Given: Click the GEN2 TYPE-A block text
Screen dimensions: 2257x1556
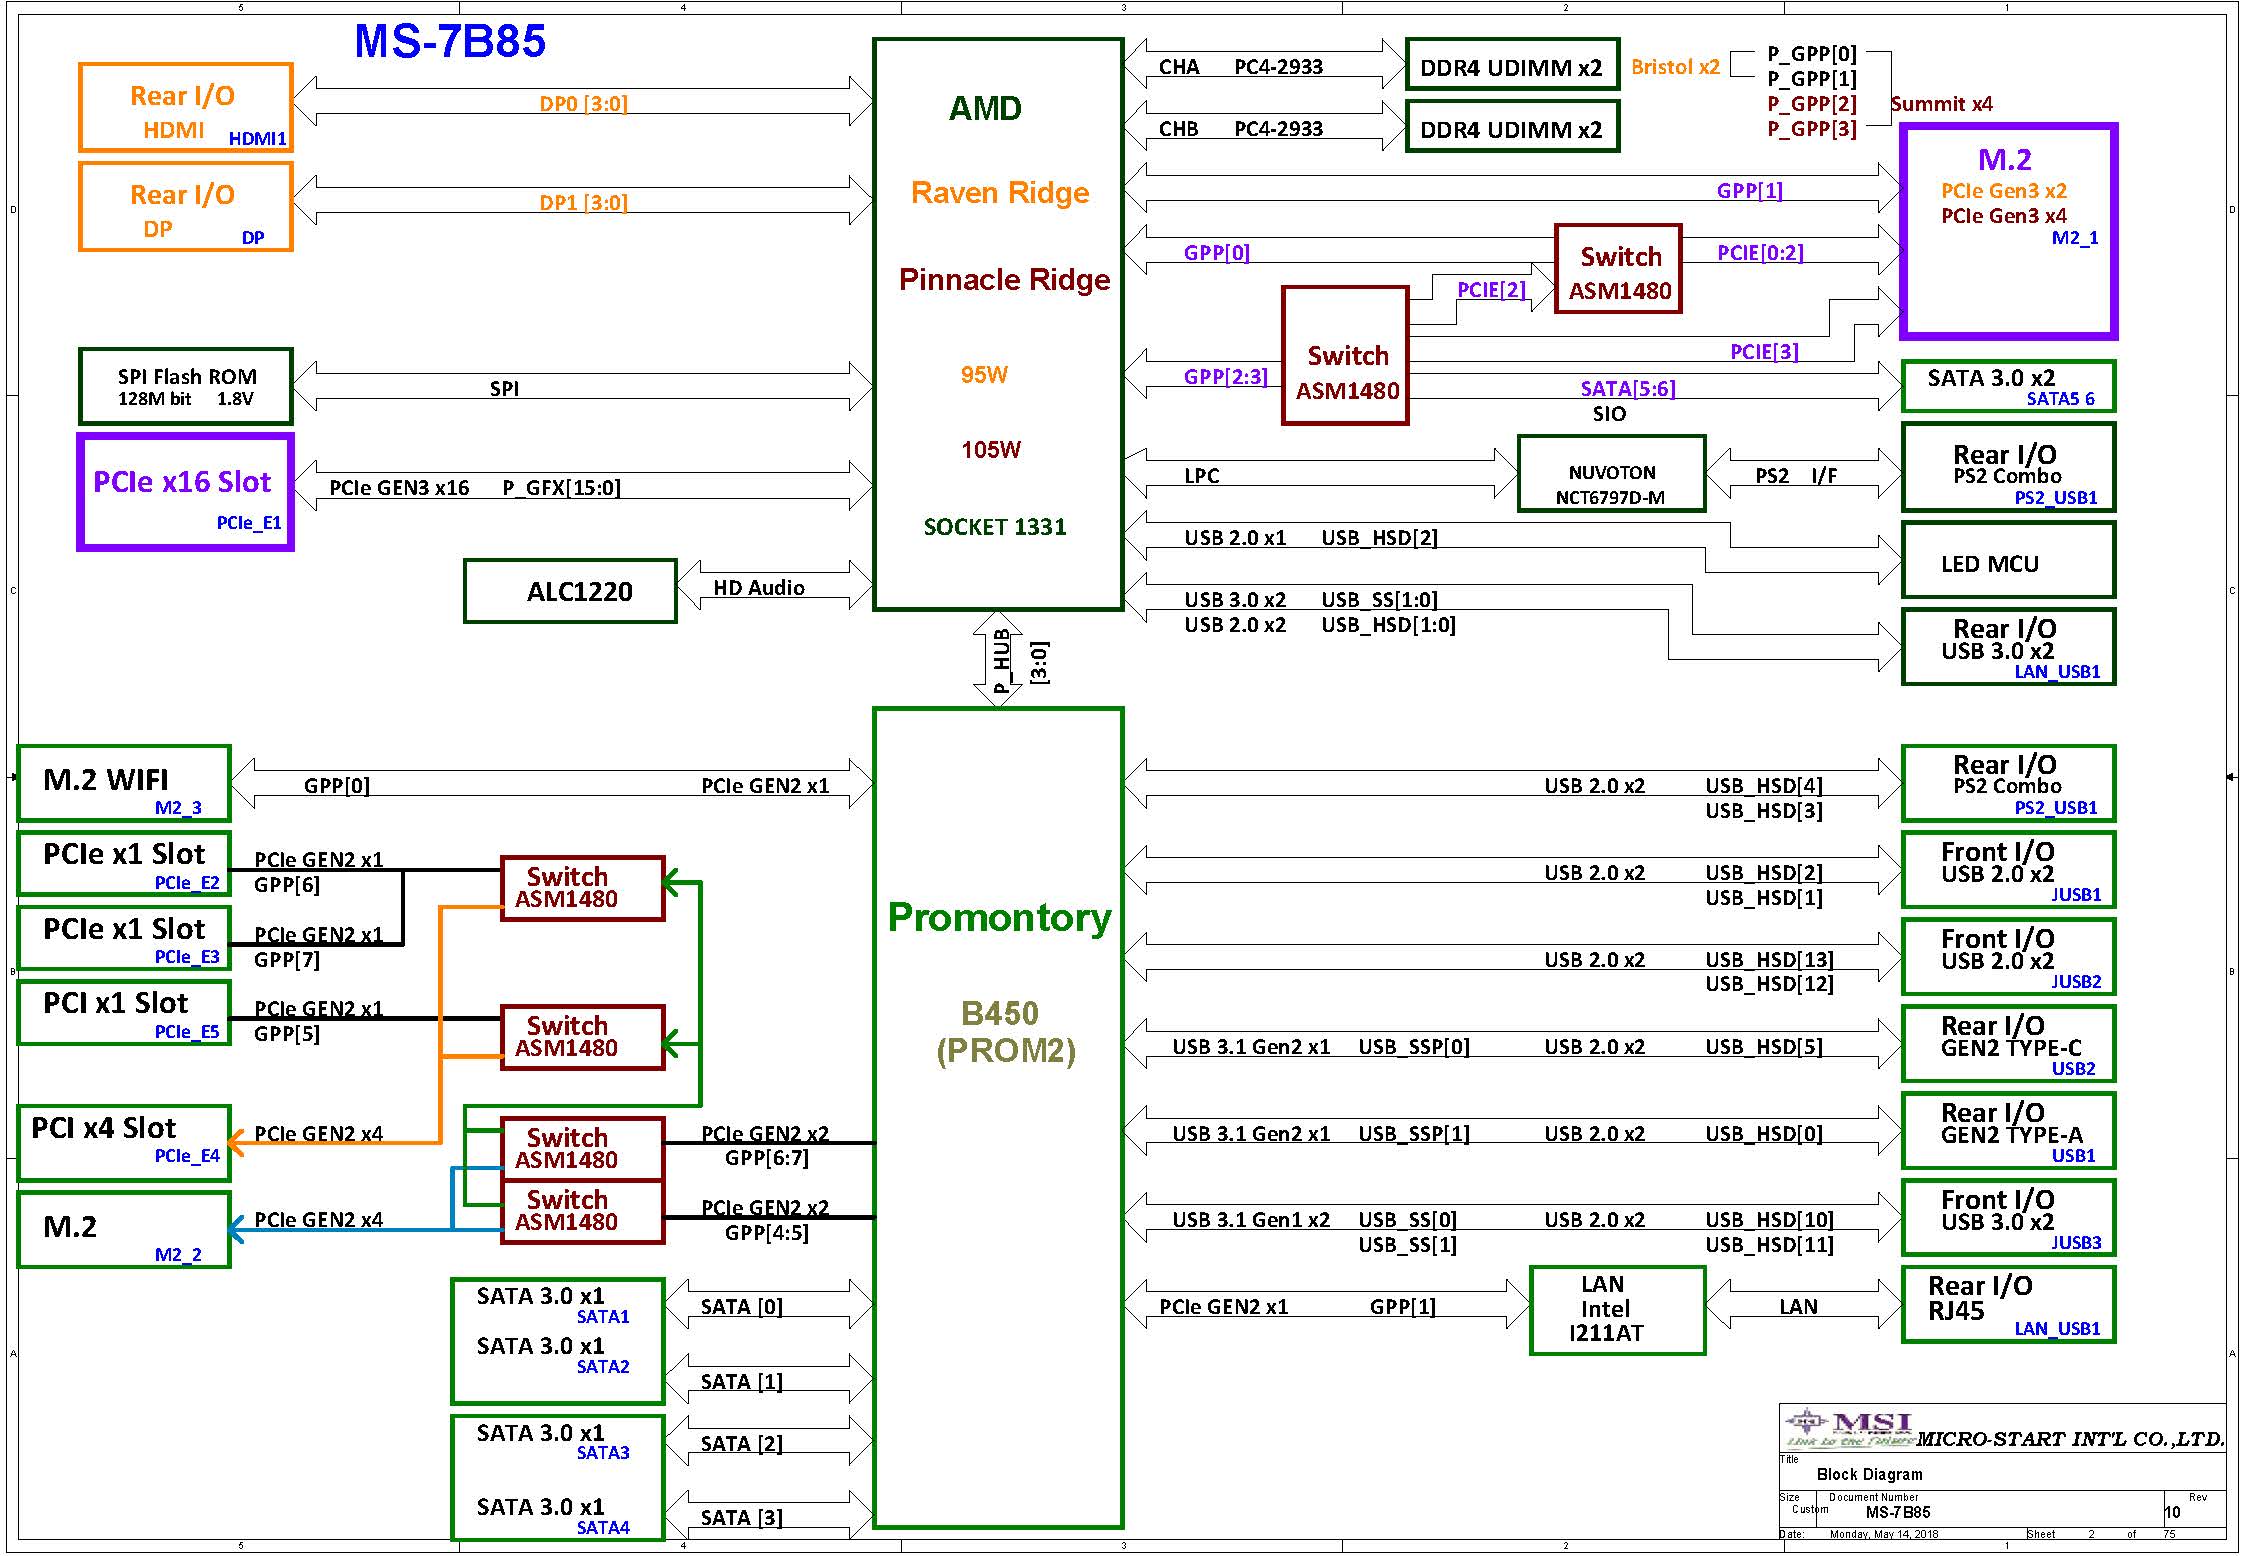Looking at the screenshot, I should (x=2011, y=1135).
